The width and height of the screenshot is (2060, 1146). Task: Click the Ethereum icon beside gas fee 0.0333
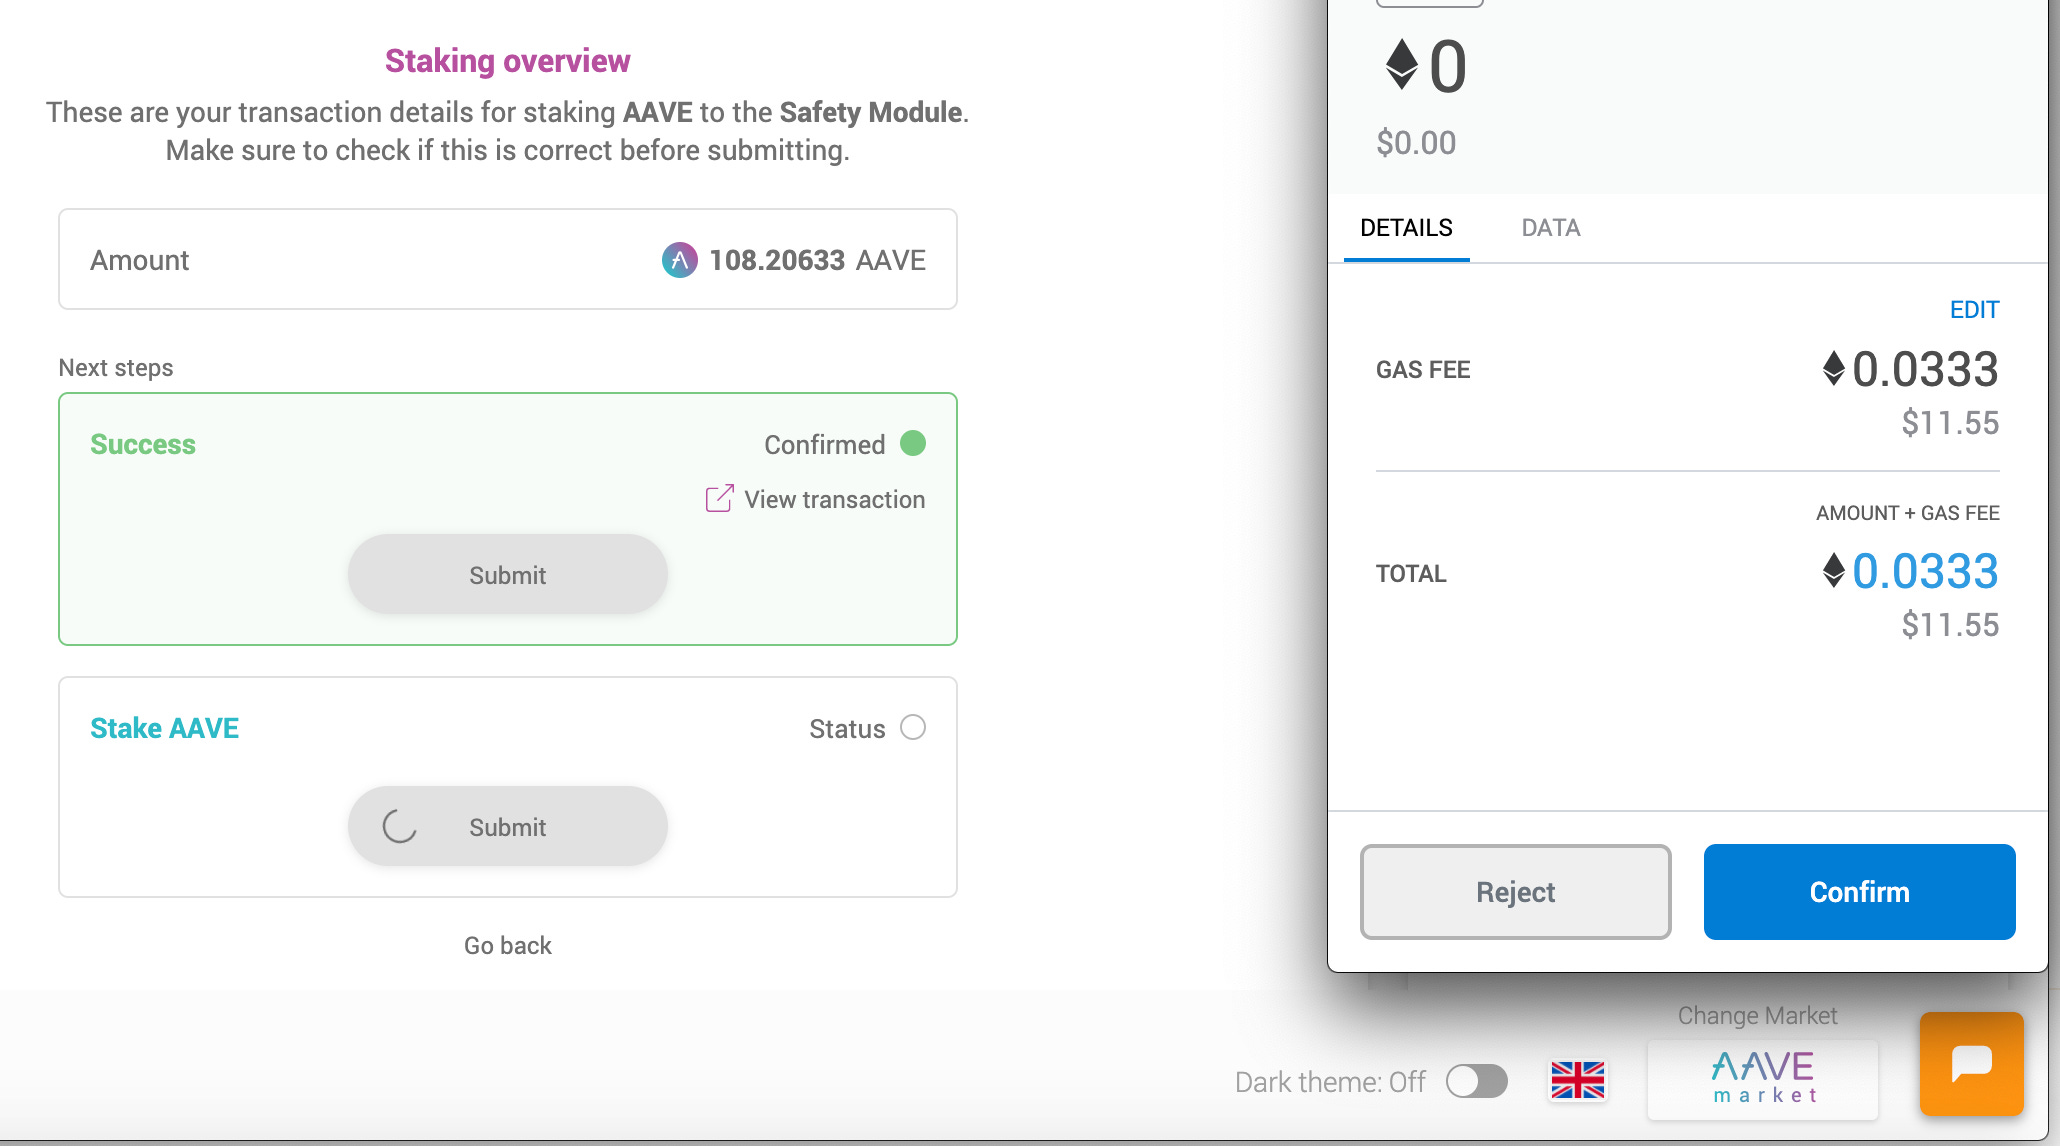[1832, 368]
